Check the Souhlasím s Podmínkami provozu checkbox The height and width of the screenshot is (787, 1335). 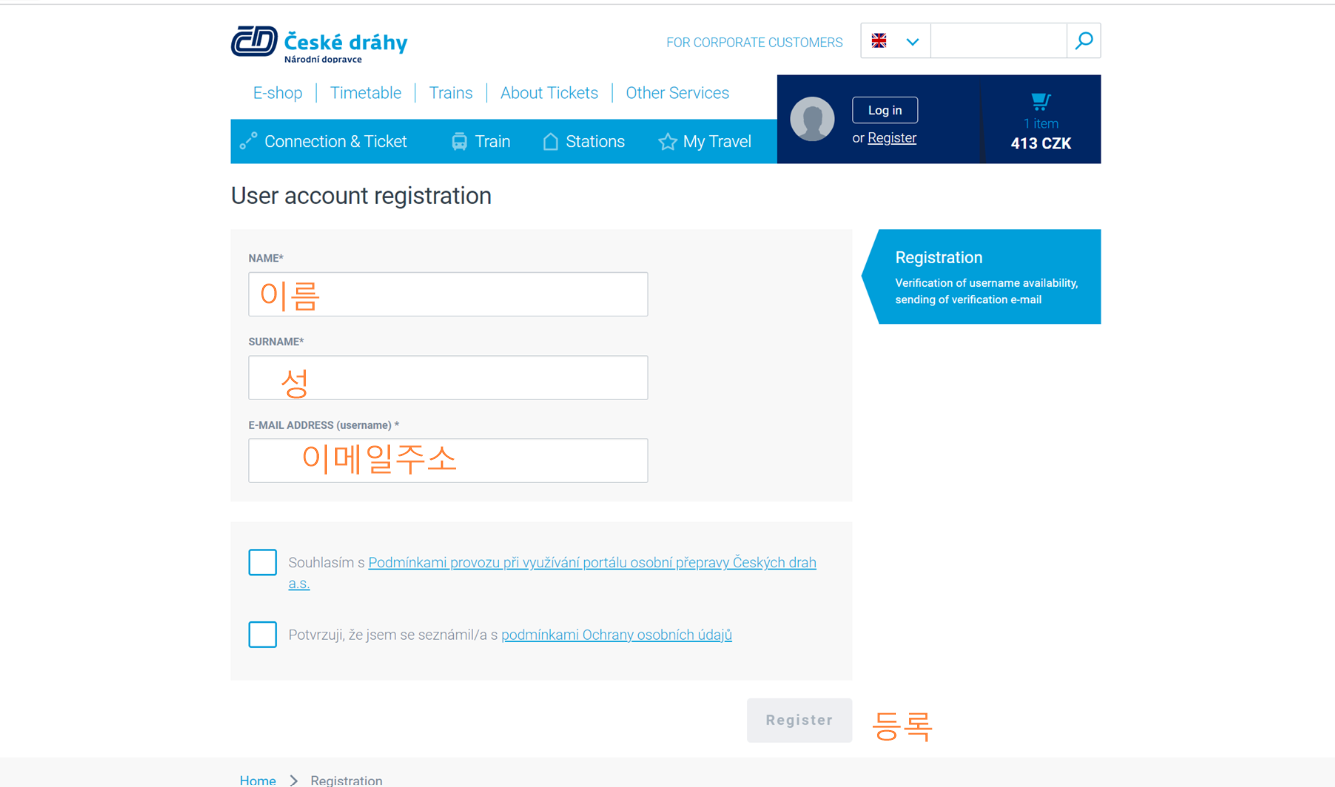(x=263, y=562)
